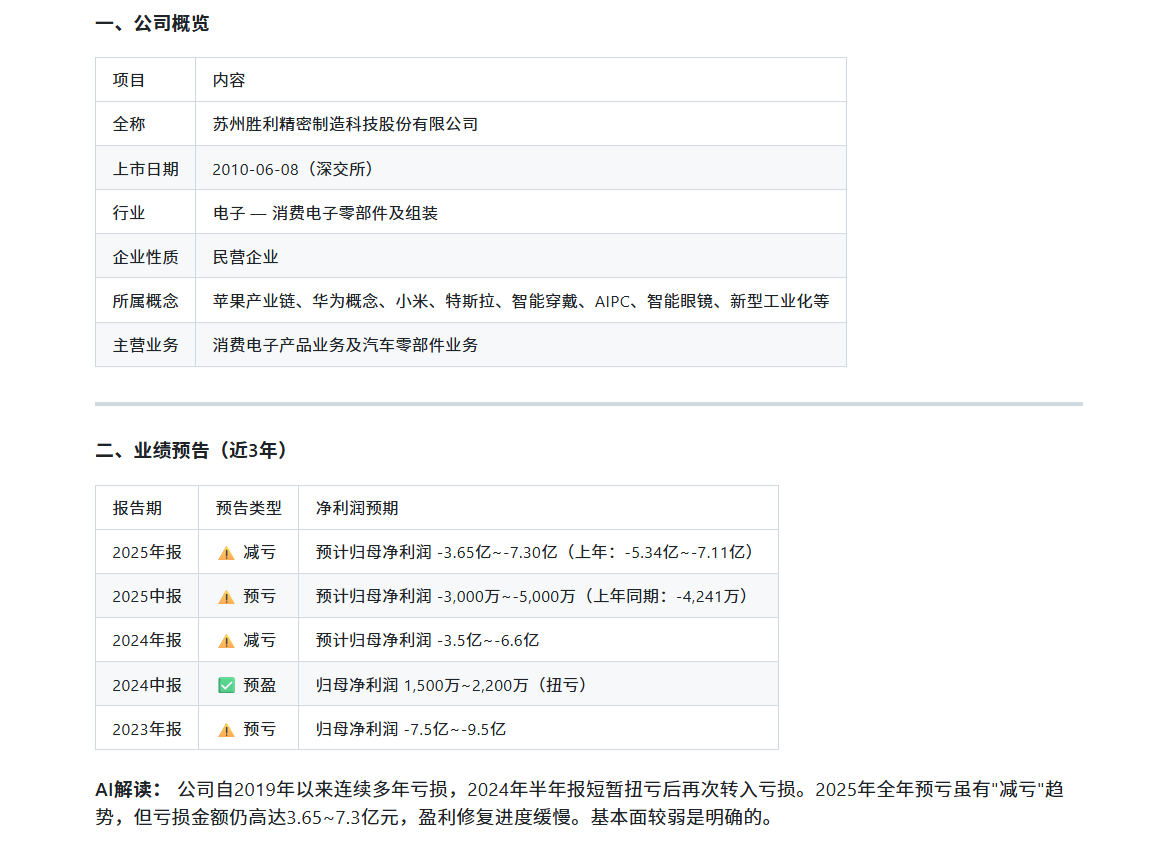
Task: Click warning icon in 2025年报 row
Action: (227, 553)
